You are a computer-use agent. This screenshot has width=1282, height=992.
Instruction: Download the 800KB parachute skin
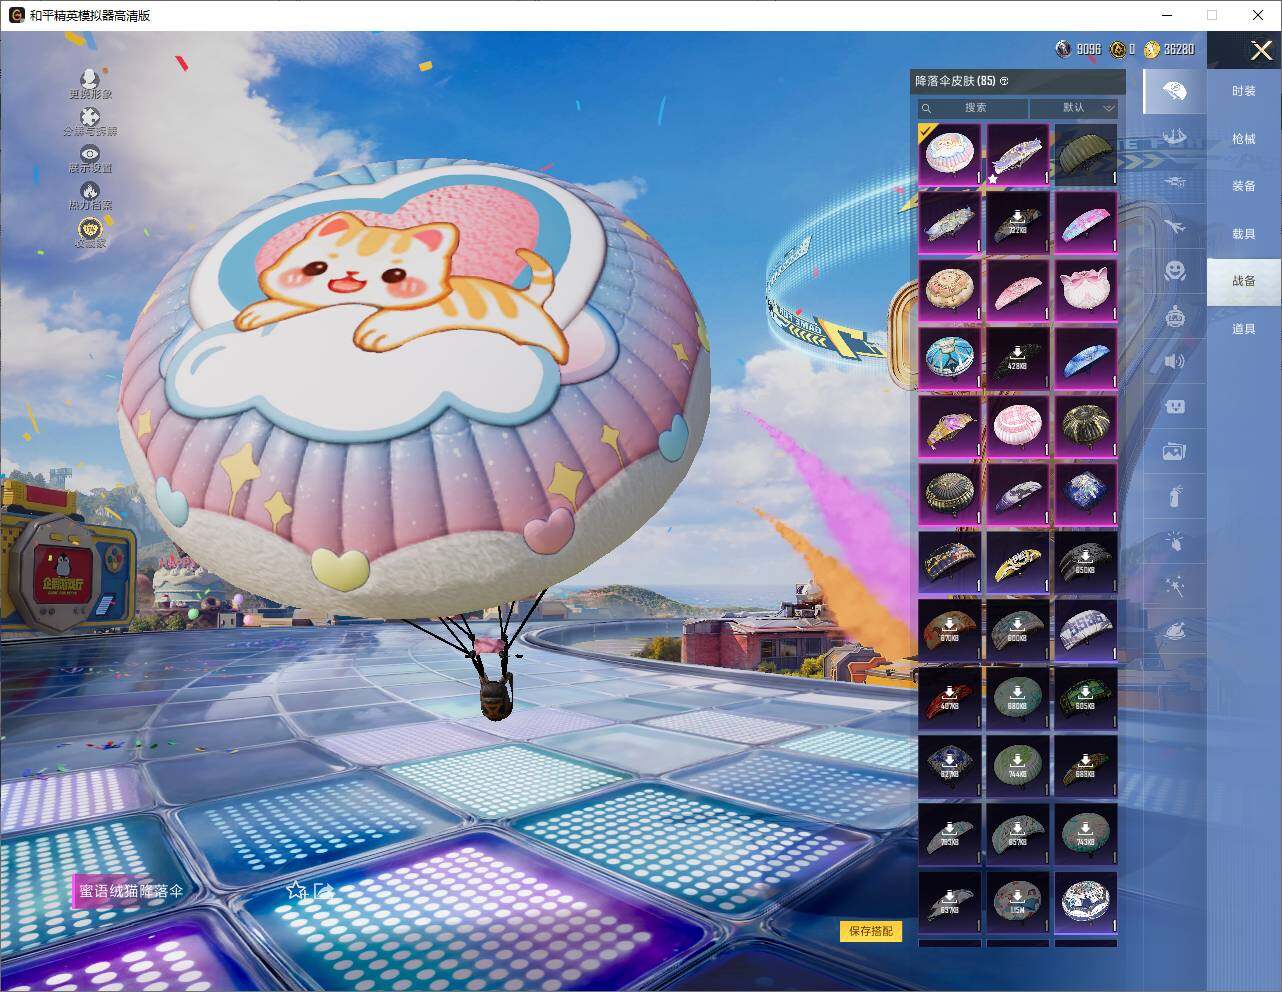tap(1018, 630)
